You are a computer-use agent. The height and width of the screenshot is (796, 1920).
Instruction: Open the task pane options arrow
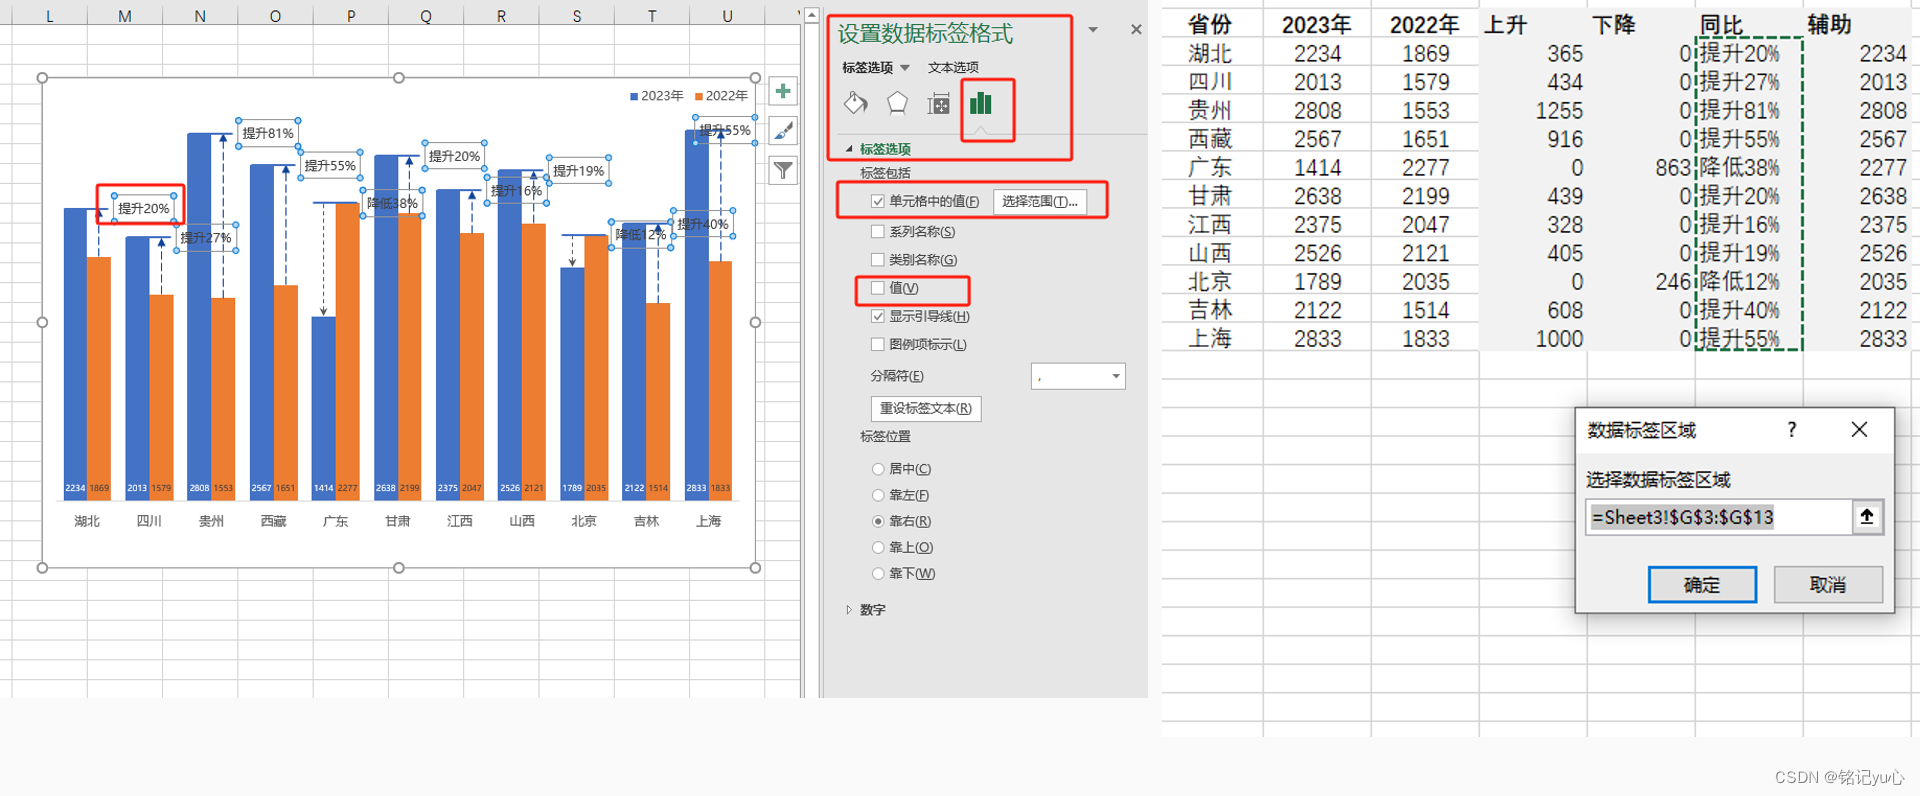(x=1093, y=30)
